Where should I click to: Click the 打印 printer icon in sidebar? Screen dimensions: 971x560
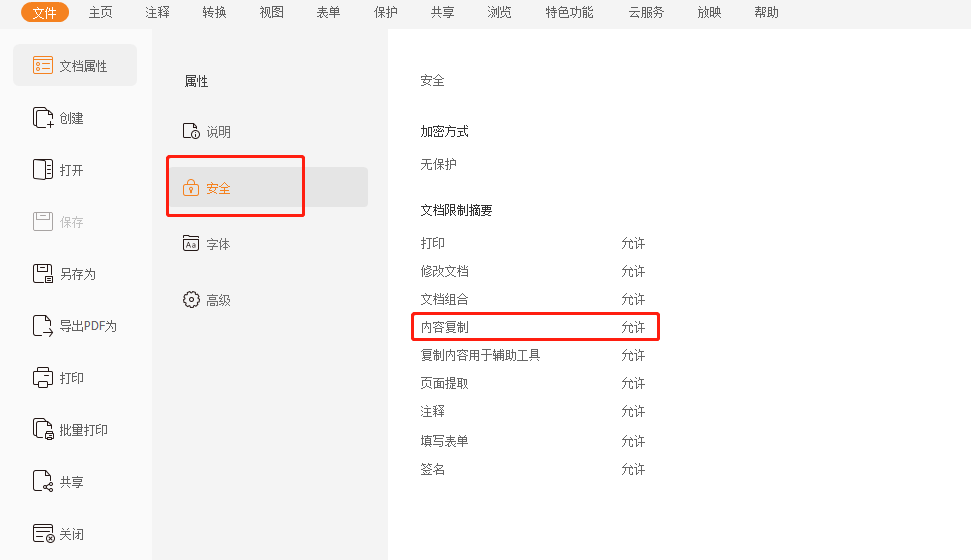pyautogui.click(x=43, y=378)
